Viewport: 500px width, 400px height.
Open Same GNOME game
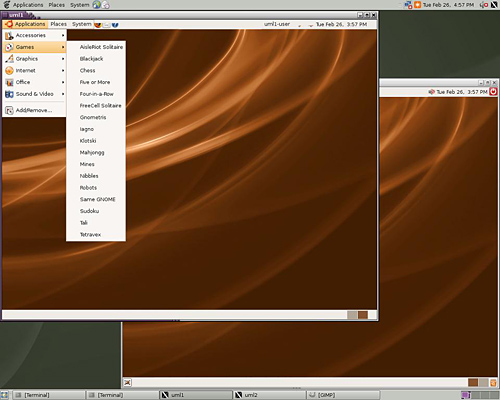coord(96,199)
